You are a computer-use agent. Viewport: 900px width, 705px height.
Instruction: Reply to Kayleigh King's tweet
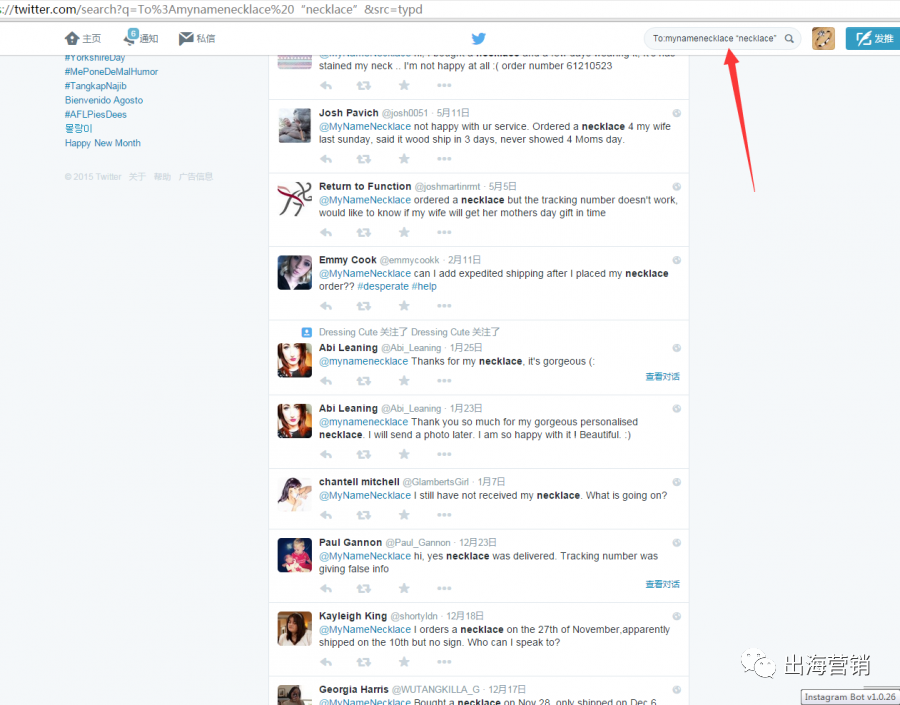[x=326, y=662]
